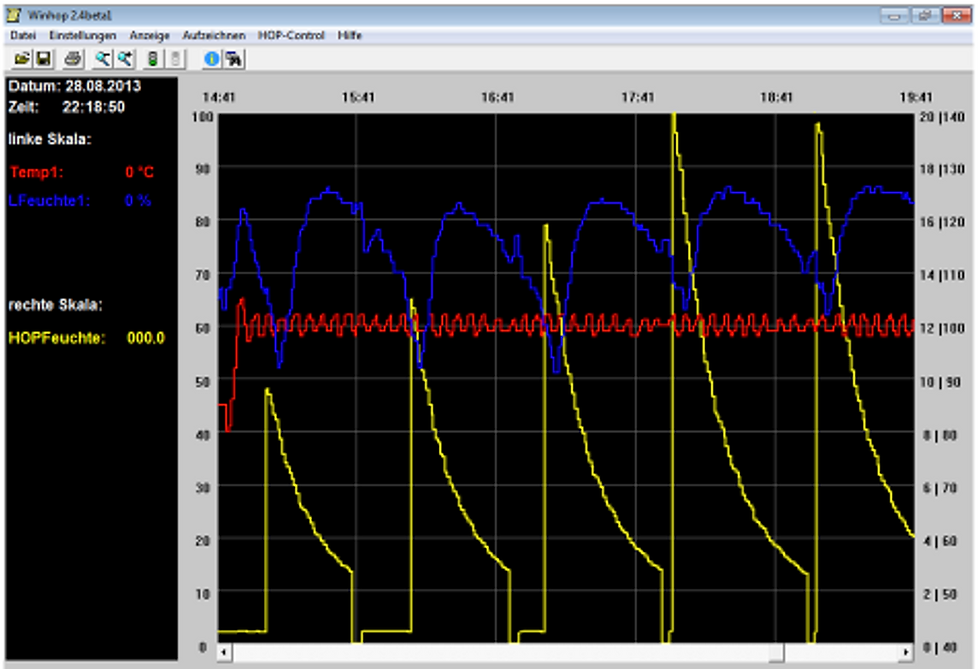
Task: Click the "12 |100" label on the right scale
Action: pyautogui.click(x=942, y=328)
